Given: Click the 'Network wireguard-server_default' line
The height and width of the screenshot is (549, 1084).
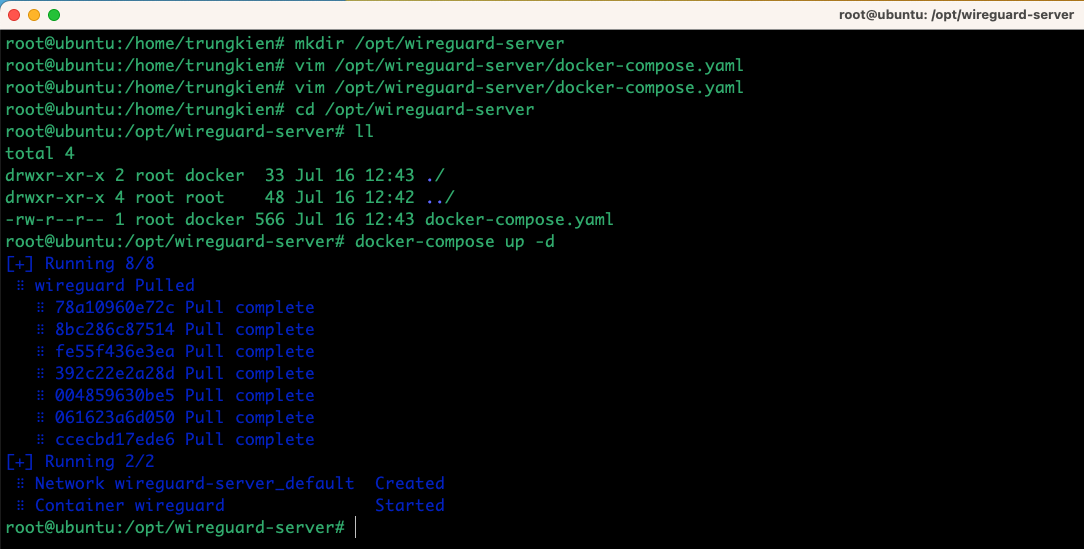Looking at the screenshot, I should pyautogui.click(x=194, y=483).
